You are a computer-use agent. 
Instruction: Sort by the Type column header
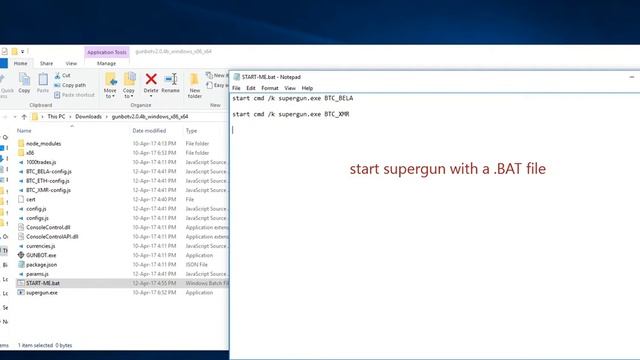pos(191,131)
